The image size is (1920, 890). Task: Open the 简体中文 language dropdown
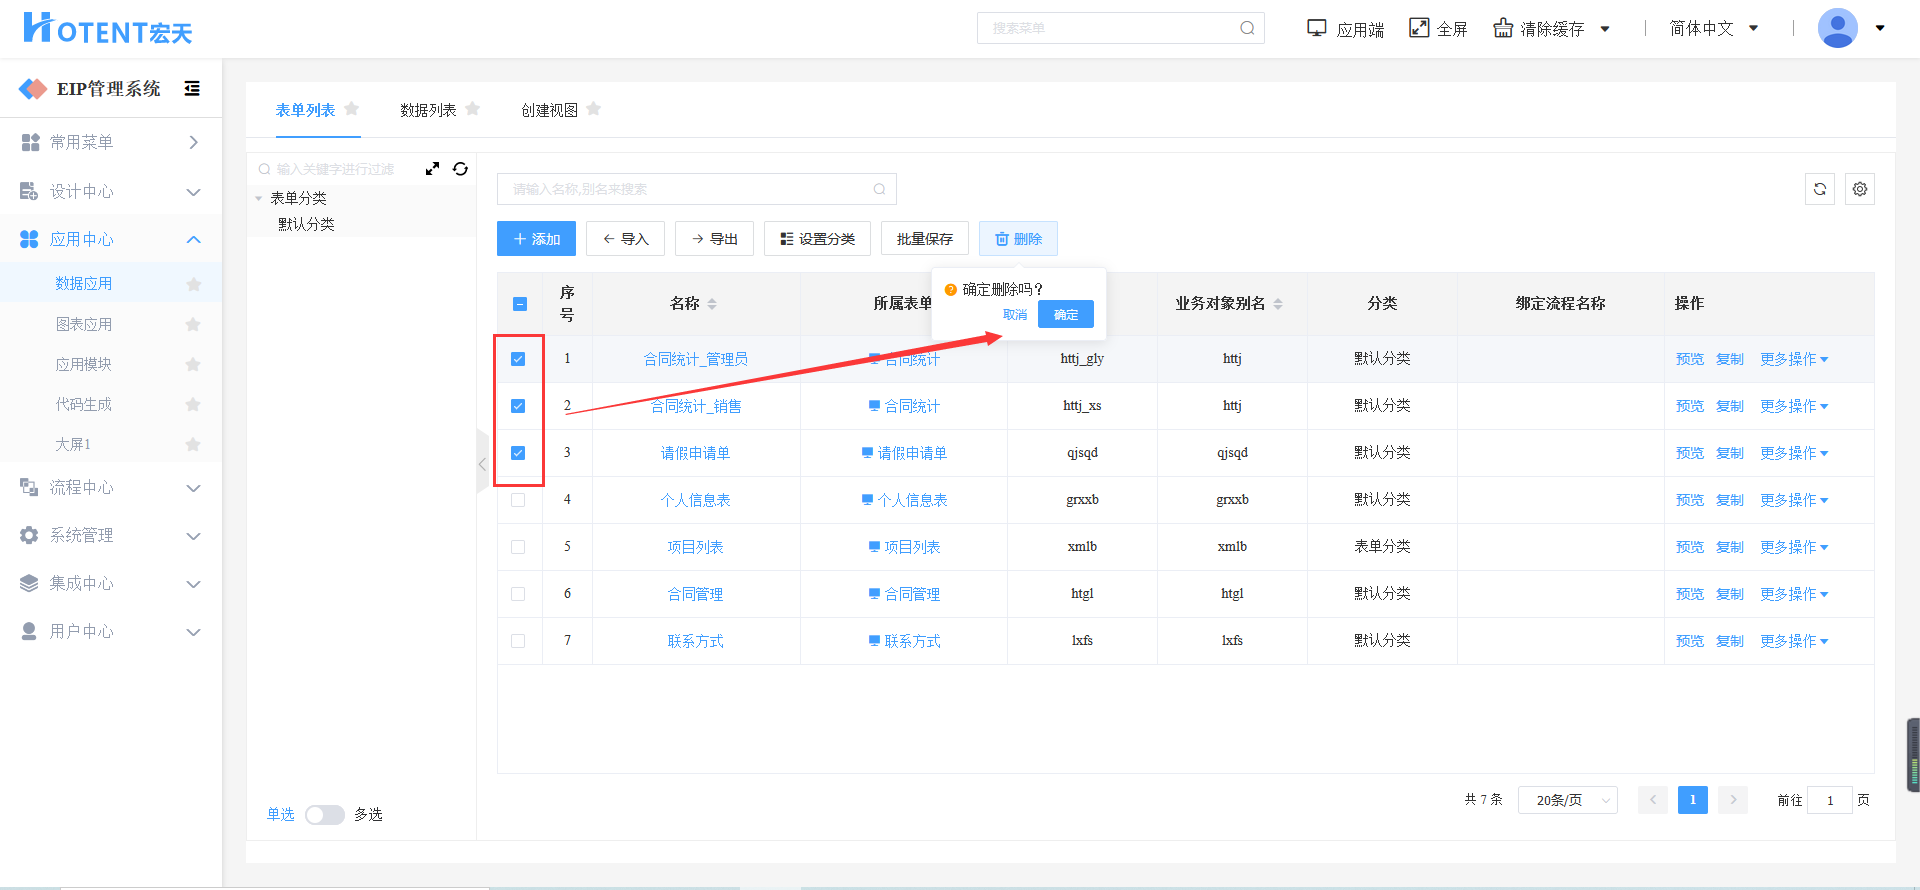pyautogui.click(x=1714, y=28)
